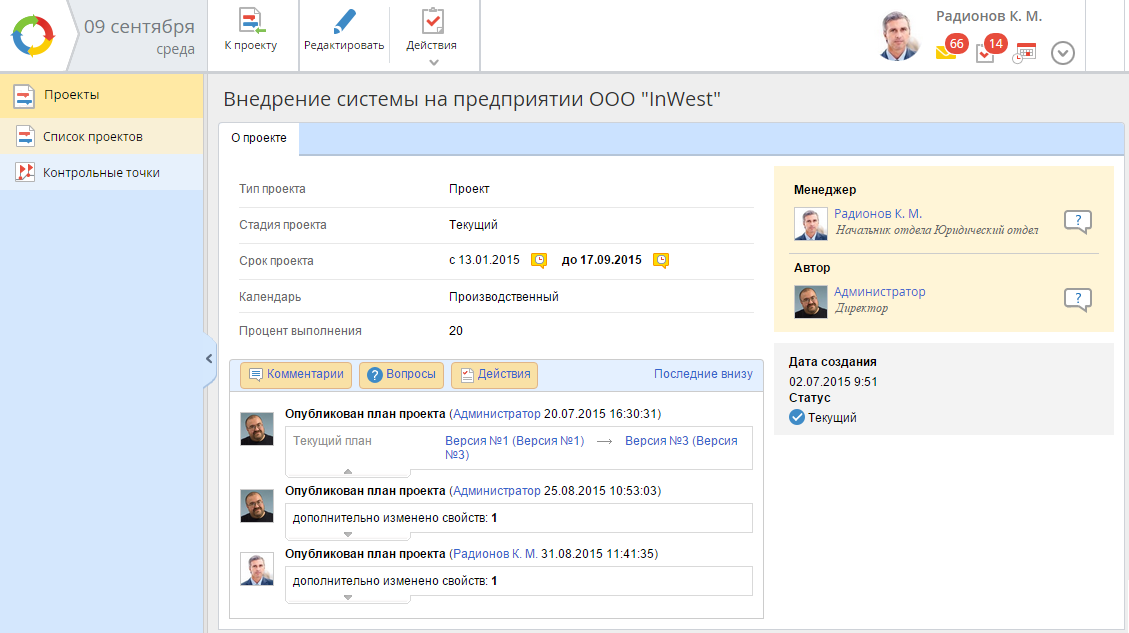Open Контрольные точки in sidebar
This screenshot has height=633, width=1129.
pos(100,172)
